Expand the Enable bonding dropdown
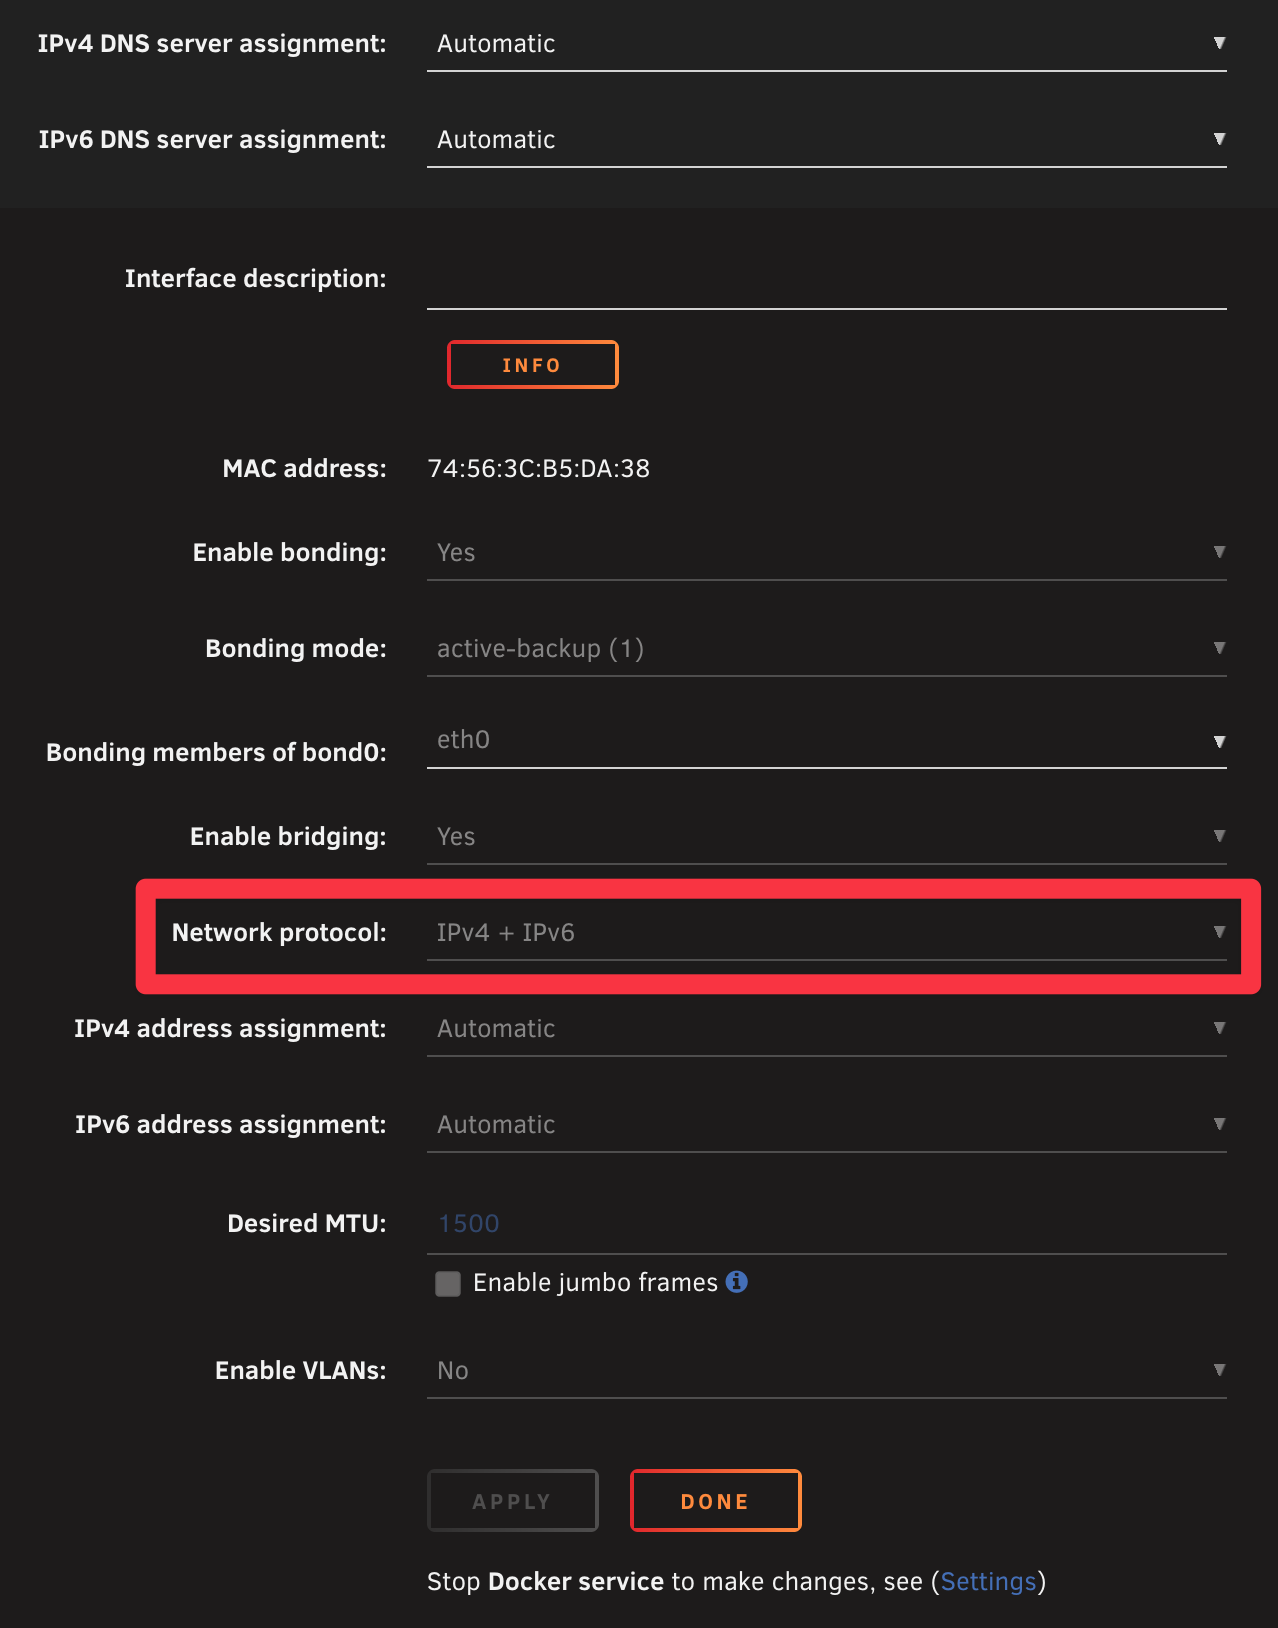 pyautogui.click(x=826, y=553)
